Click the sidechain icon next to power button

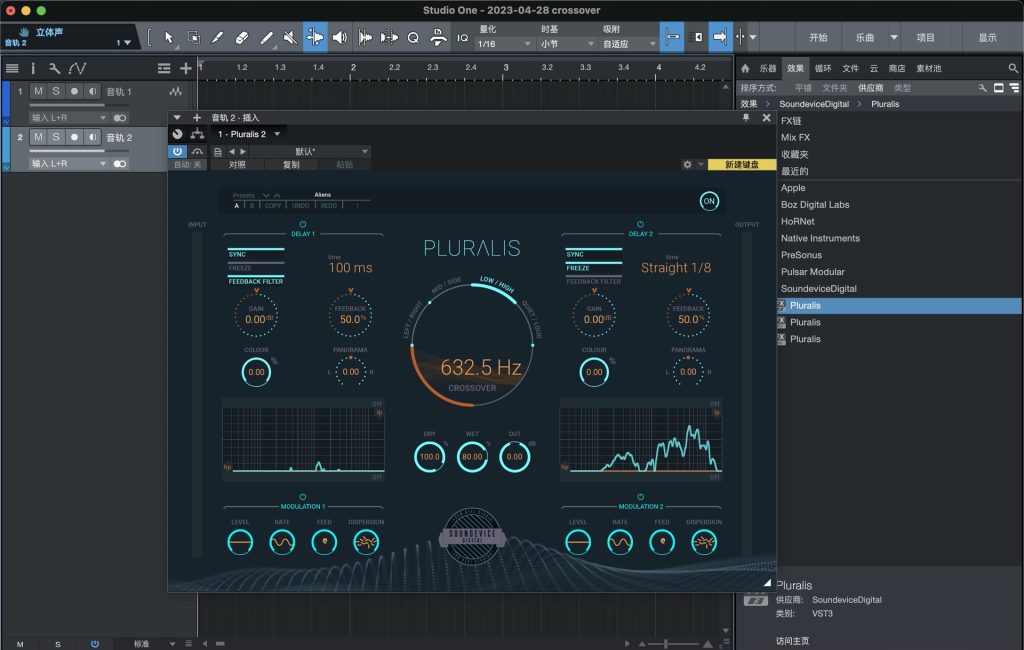pyautogui.click(x=197, y=152)
